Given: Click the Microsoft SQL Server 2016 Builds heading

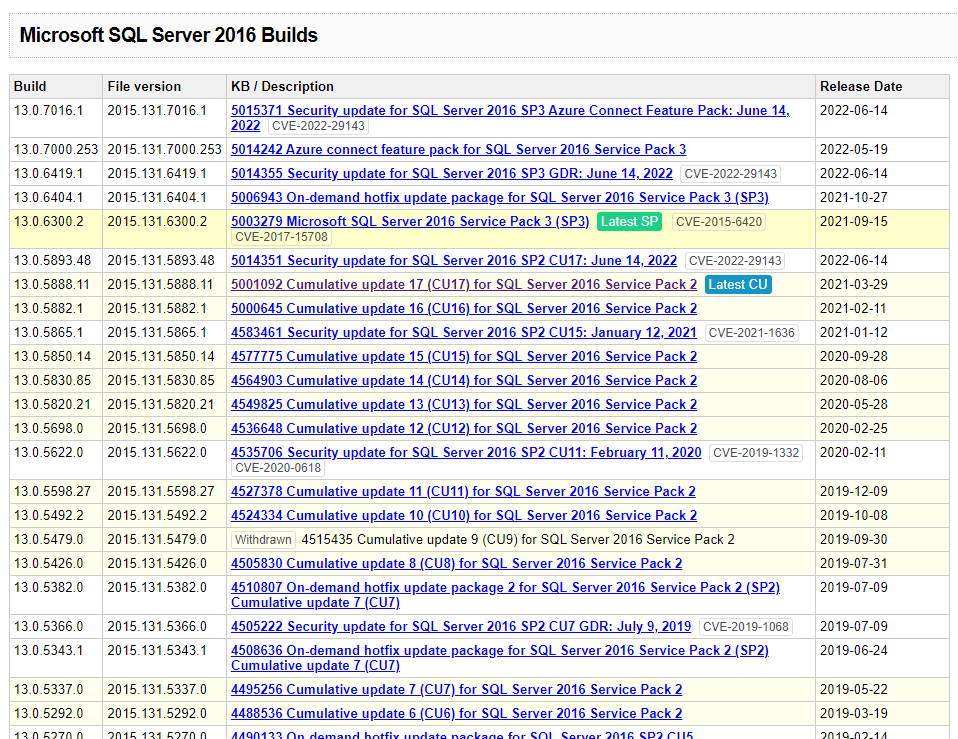Looking at the screenshot, I should (x=169, y=35).
